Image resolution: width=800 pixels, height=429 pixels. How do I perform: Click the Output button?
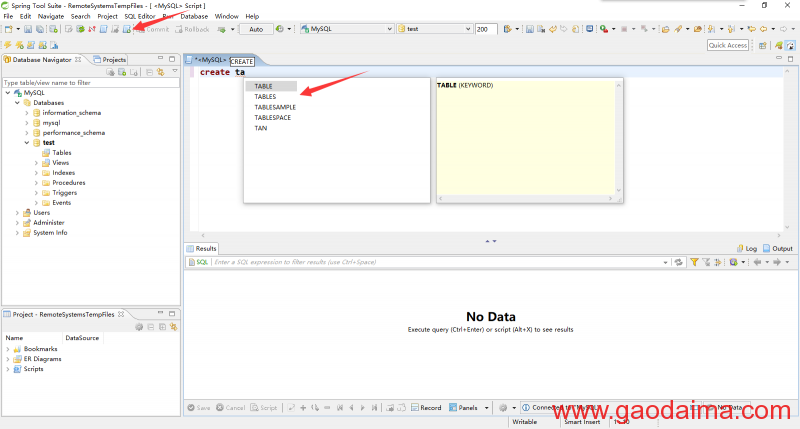pos(778,248)
